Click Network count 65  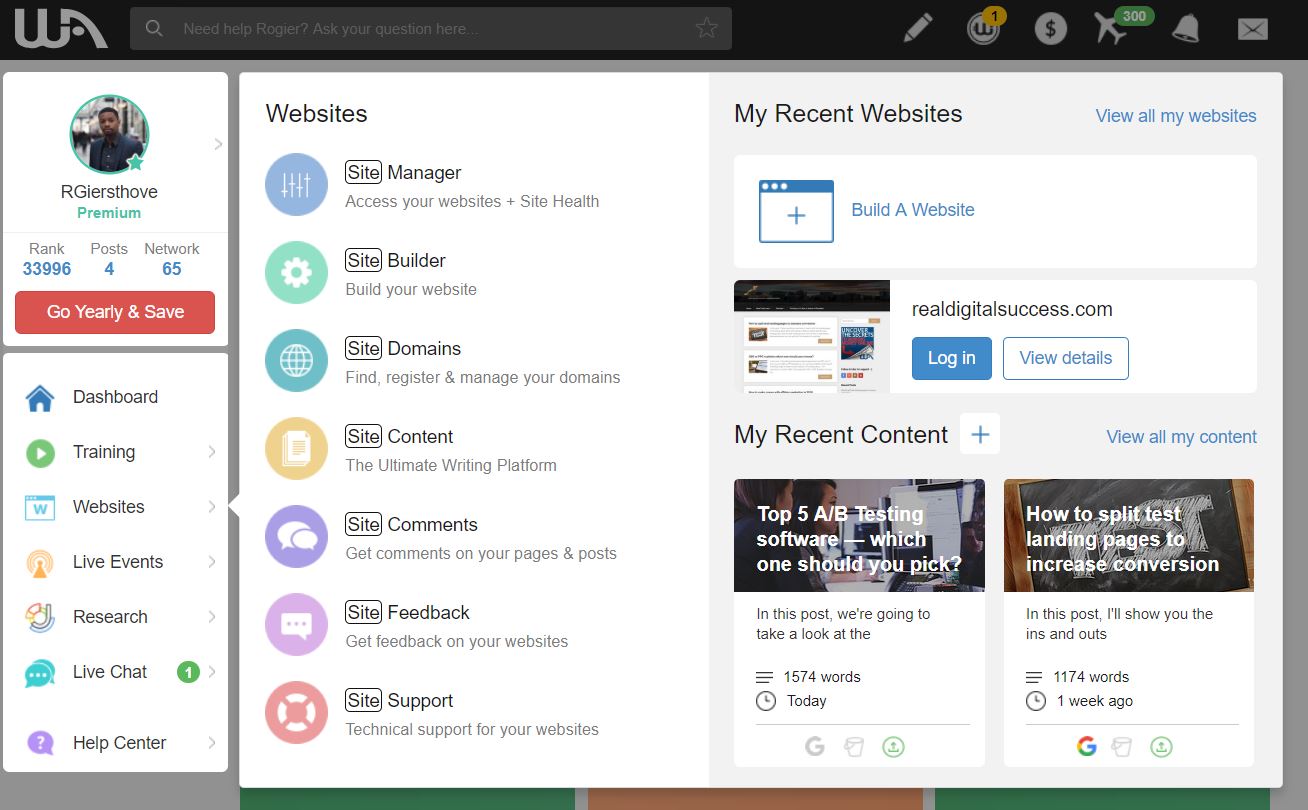tap(172, 269)
